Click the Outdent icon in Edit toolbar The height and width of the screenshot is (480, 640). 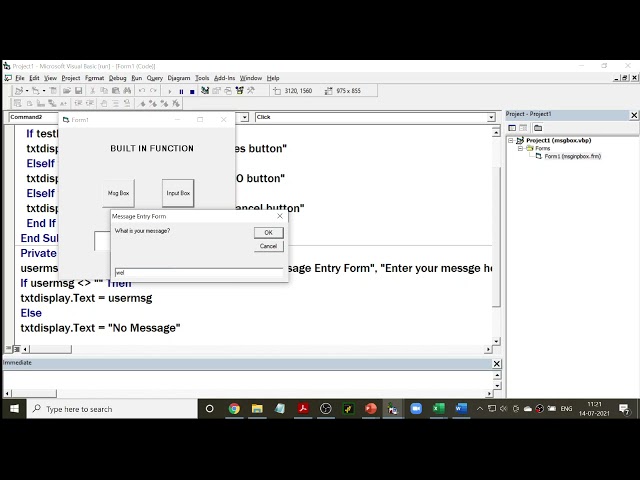pyautogui.click(x=90, y=104)
